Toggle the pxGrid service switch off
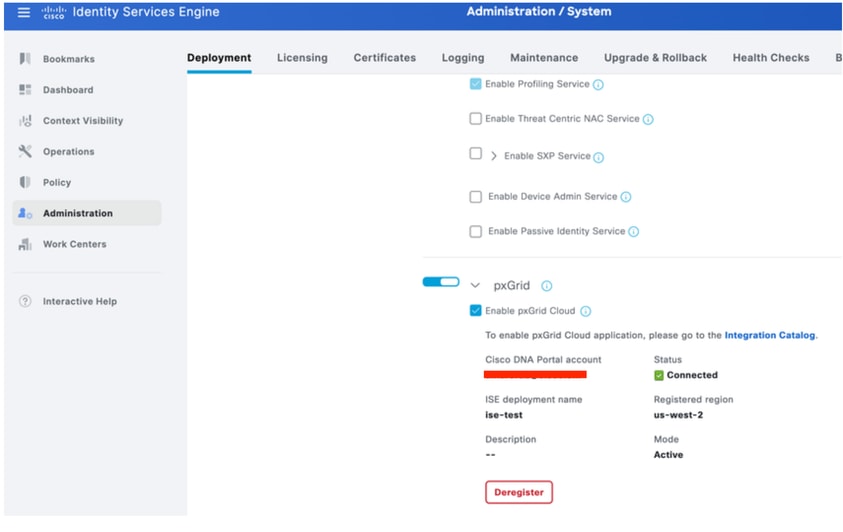Screen dimensions: 843x532 441,282
